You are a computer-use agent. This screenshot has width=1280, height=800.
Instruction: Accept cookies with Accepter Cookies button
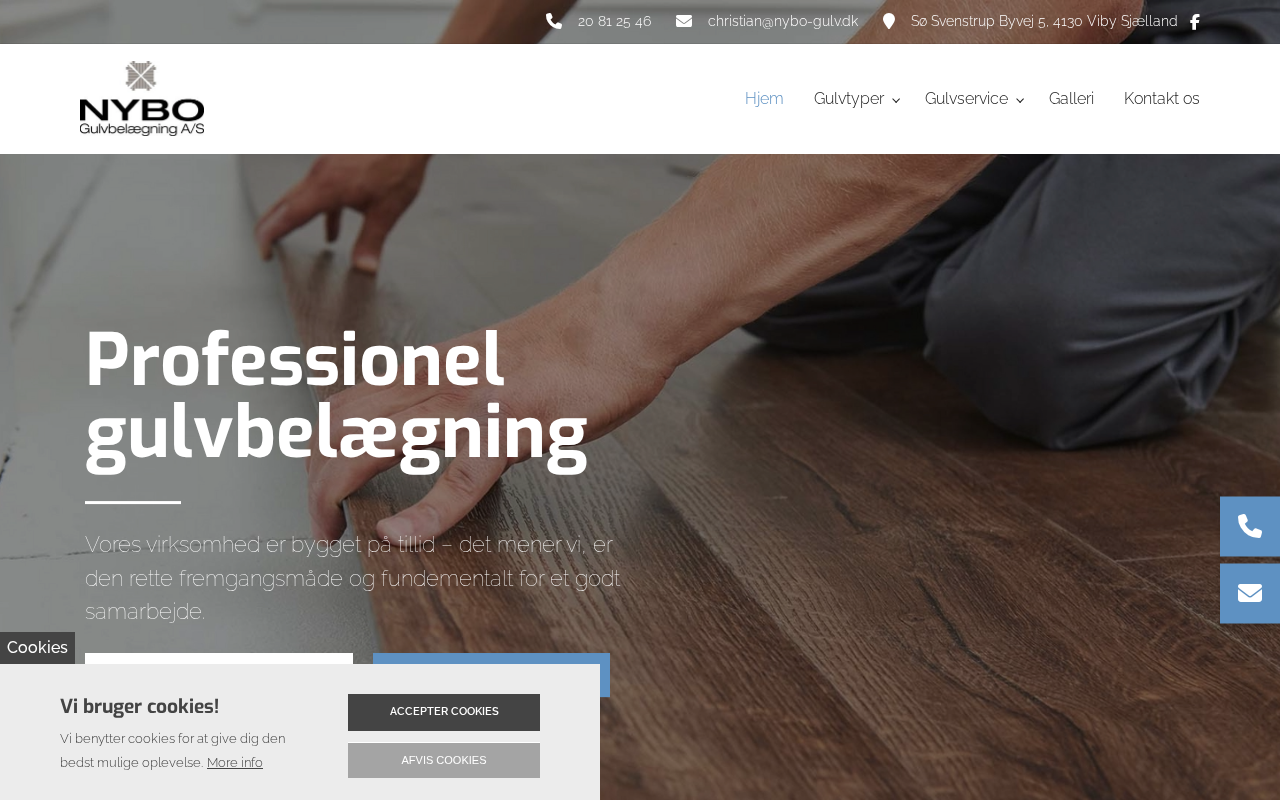pyautogui.click(x=444, y=712)
